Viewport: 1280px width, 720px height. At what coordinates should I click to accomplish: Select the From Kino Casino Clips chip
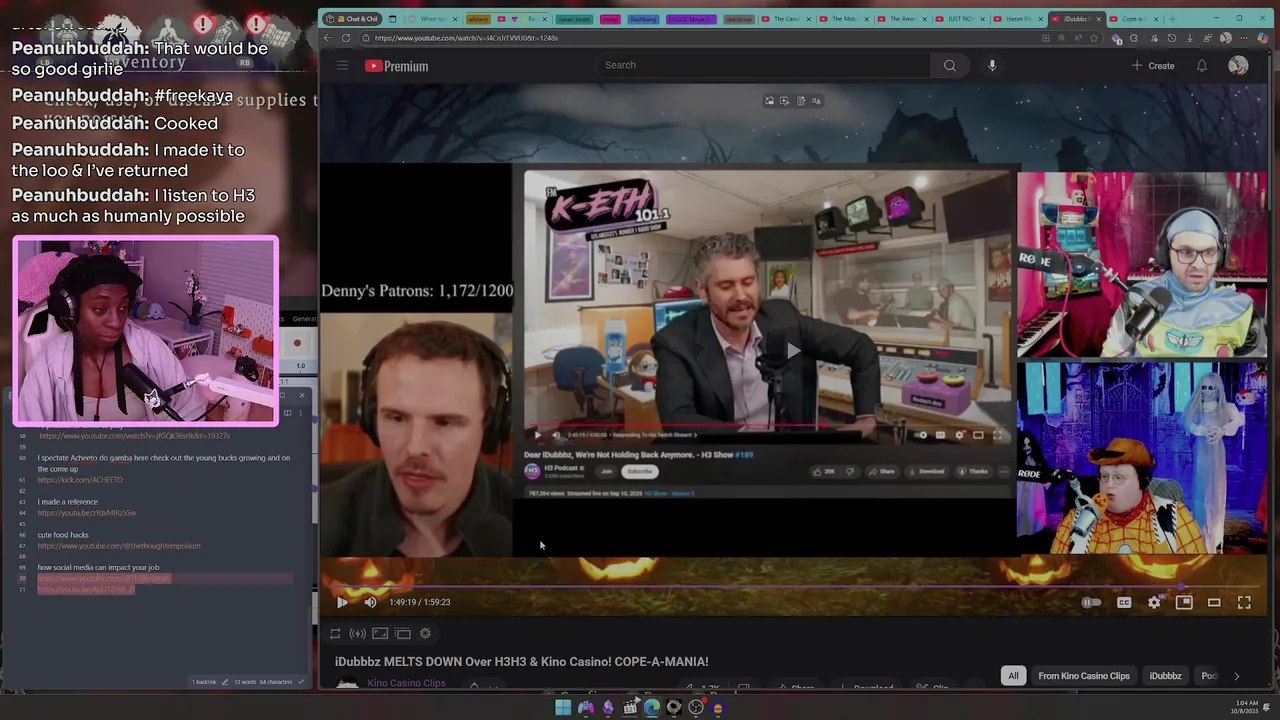1084,676
